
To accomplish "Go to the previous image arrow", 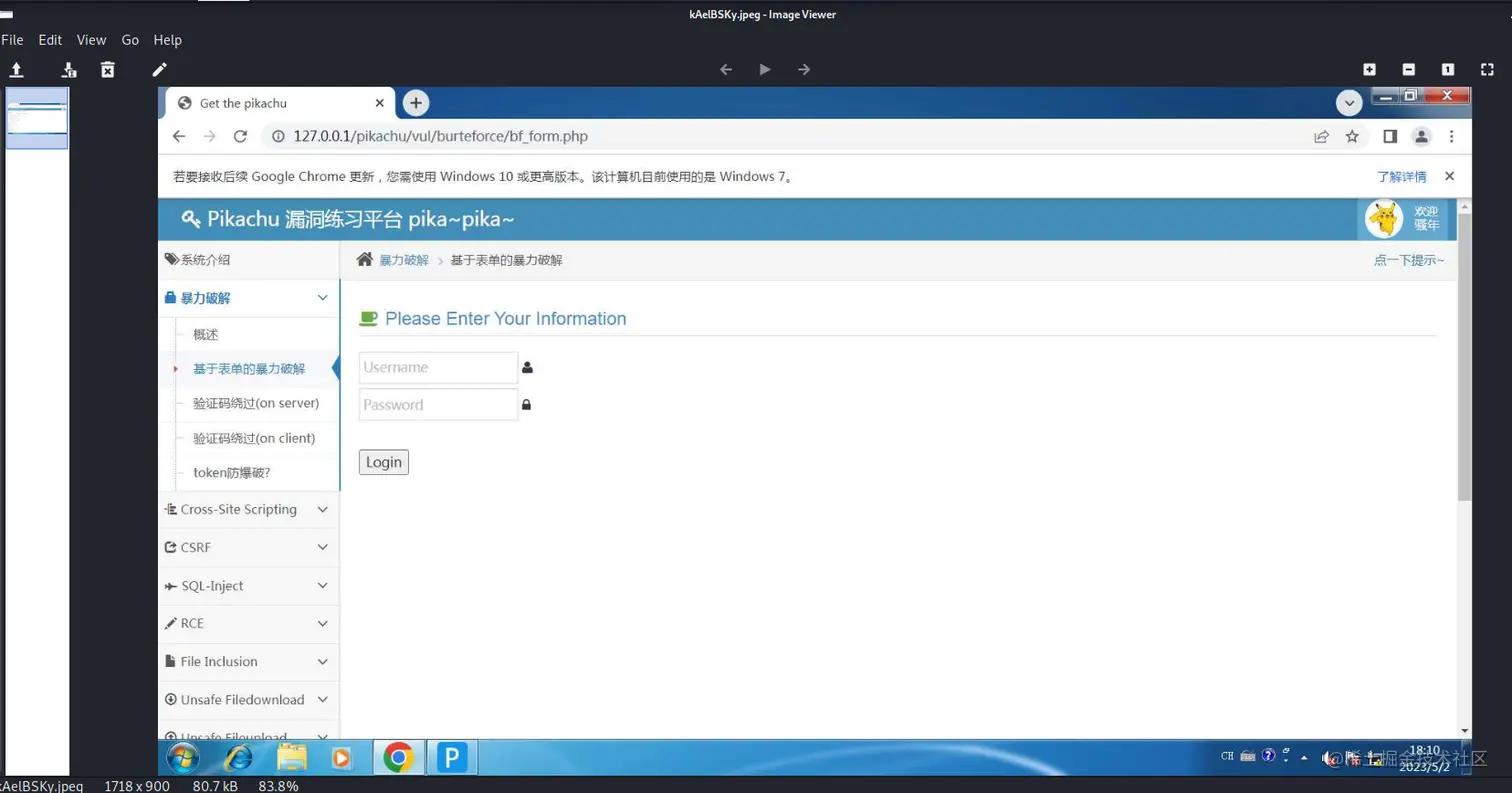I will [726, 69].
